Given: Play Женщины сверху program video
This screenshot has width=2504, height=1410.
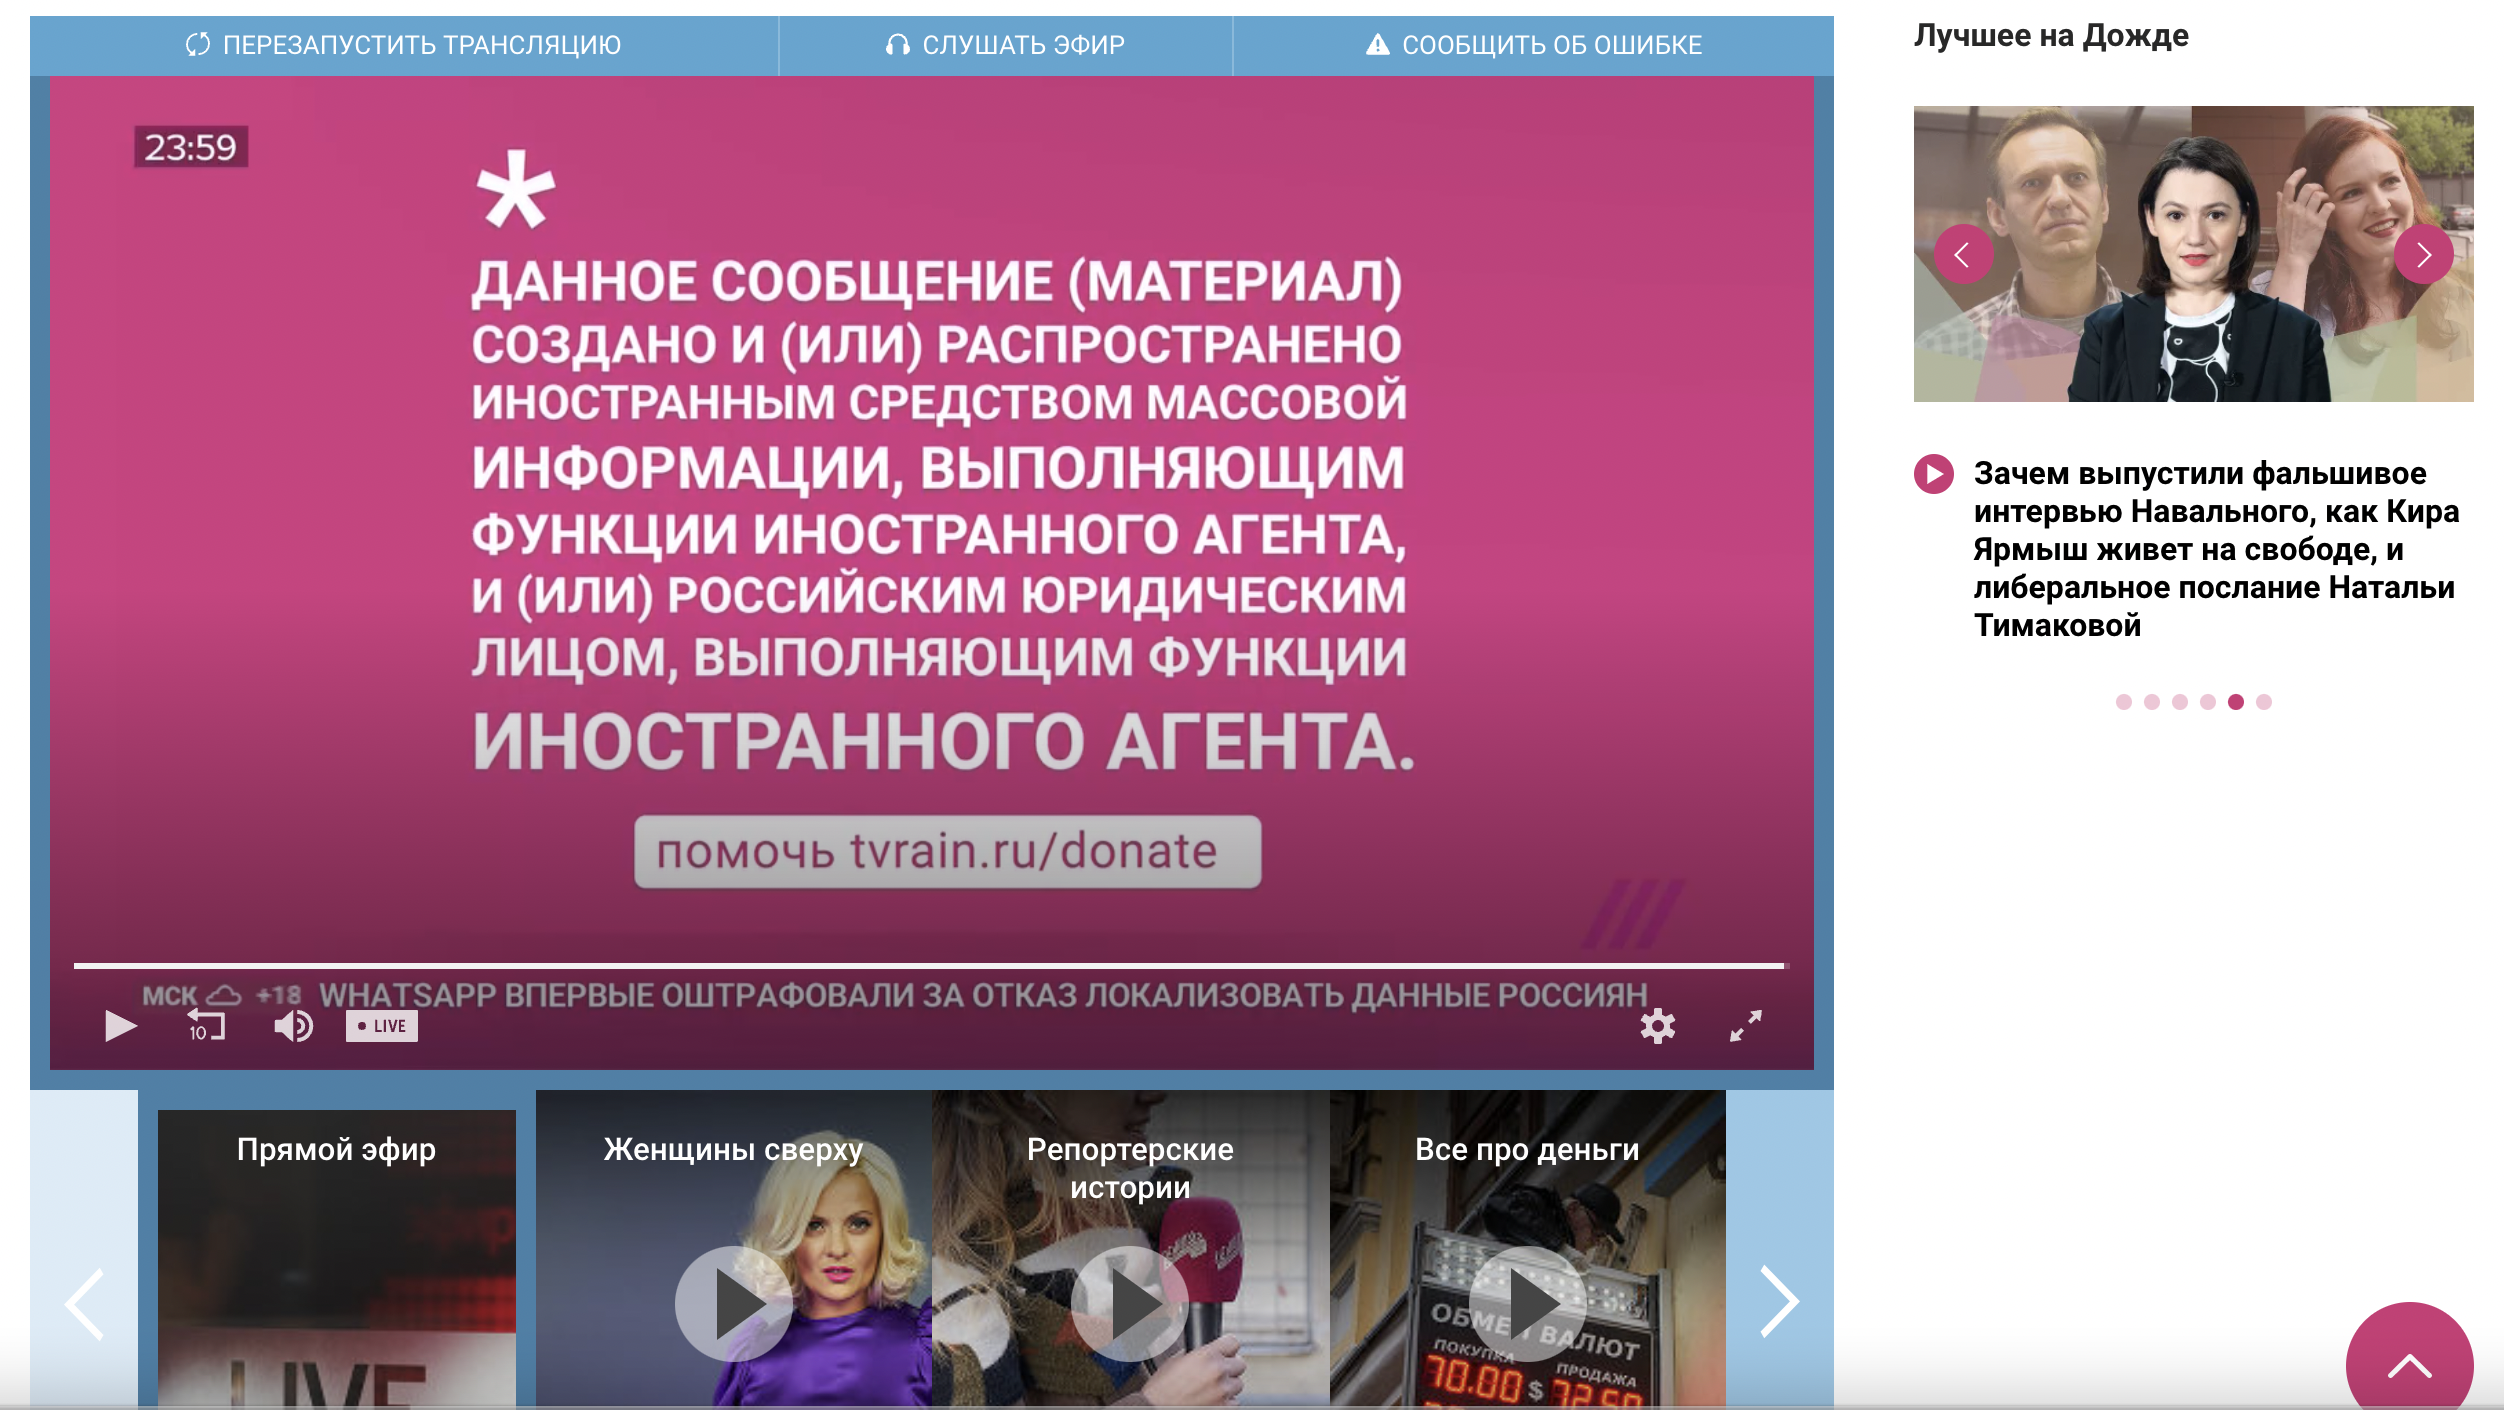Looking at the screenshot, I should [x=734, y=1303].
